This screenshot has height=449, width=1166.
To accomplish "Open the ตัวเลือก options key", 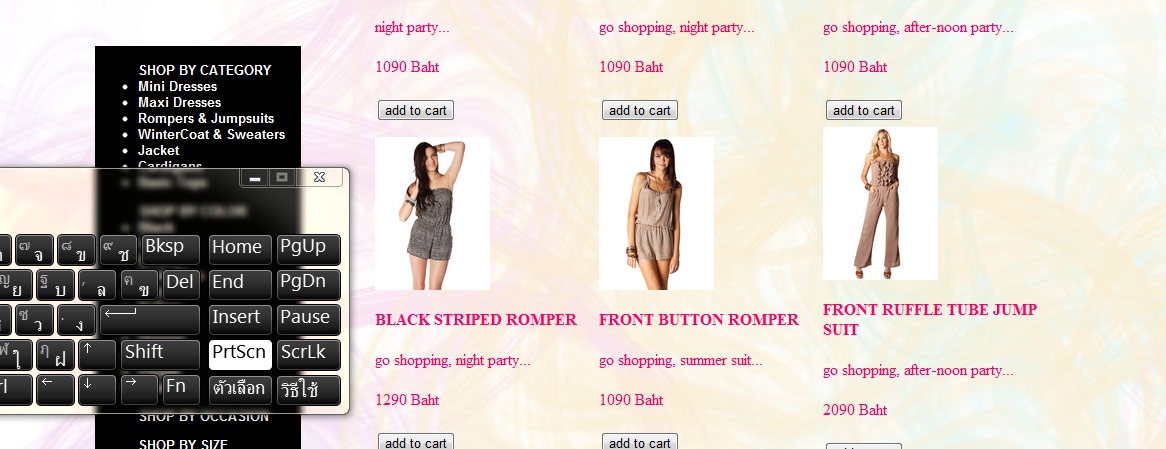I will [x=240, y=390].
